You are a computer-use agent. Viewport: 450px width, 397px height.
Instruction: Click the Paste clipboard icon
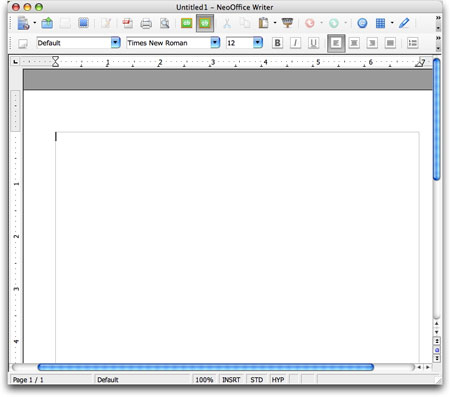tap(263, 23)
